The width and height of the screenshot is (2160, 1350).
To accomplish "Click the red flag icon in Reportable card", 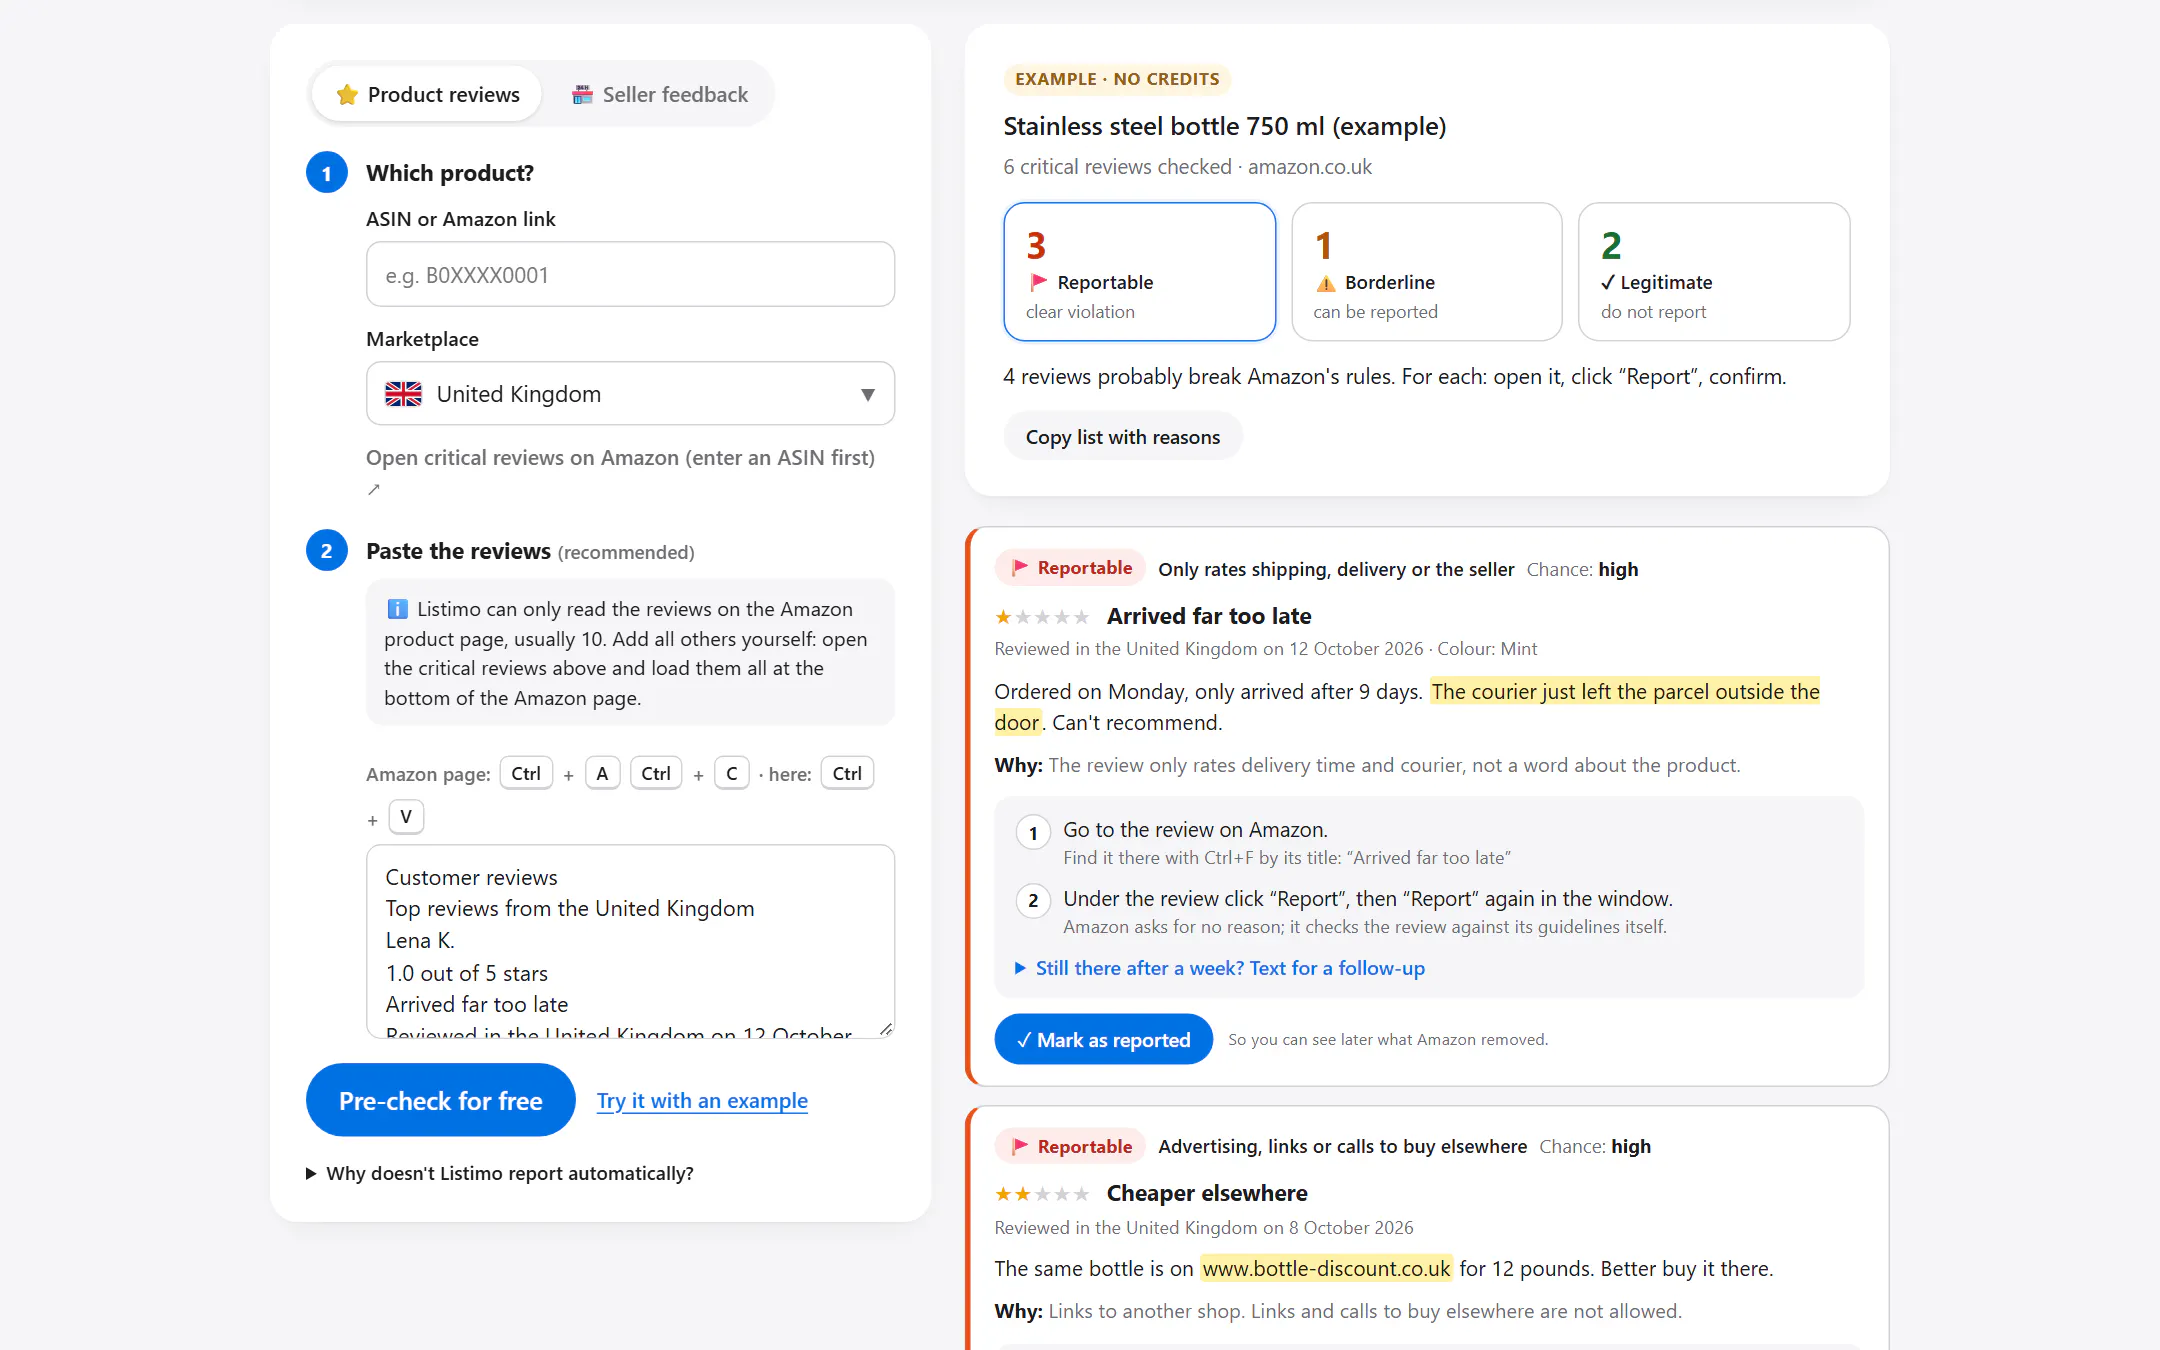I will pos(1038,282).
